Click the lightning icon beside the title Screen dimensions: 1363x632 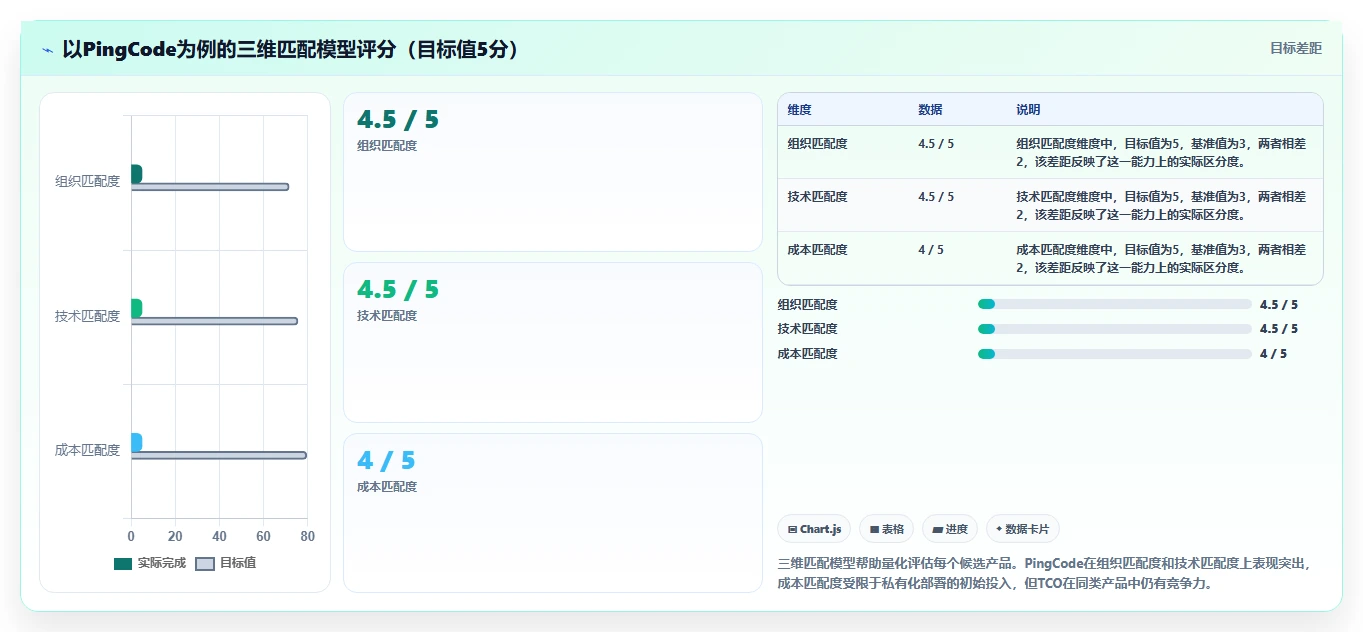[47, 50]
